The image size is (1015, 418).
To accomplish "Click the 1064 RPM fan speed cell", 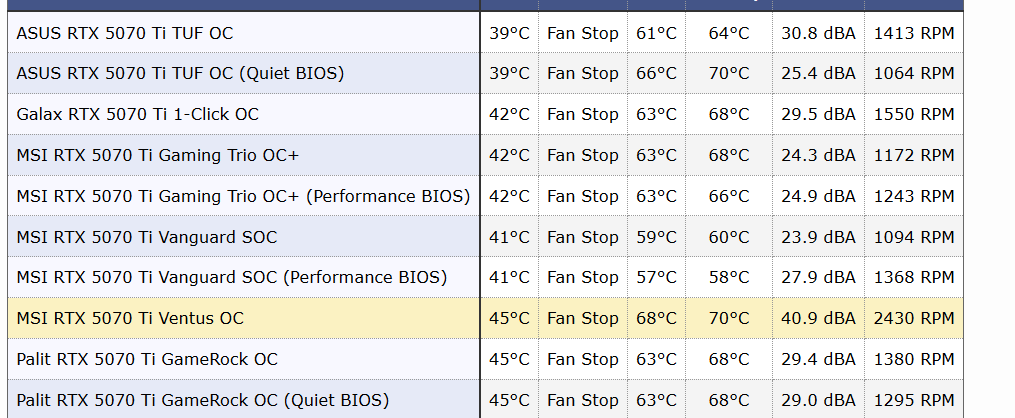I will [x=914, y=73].
